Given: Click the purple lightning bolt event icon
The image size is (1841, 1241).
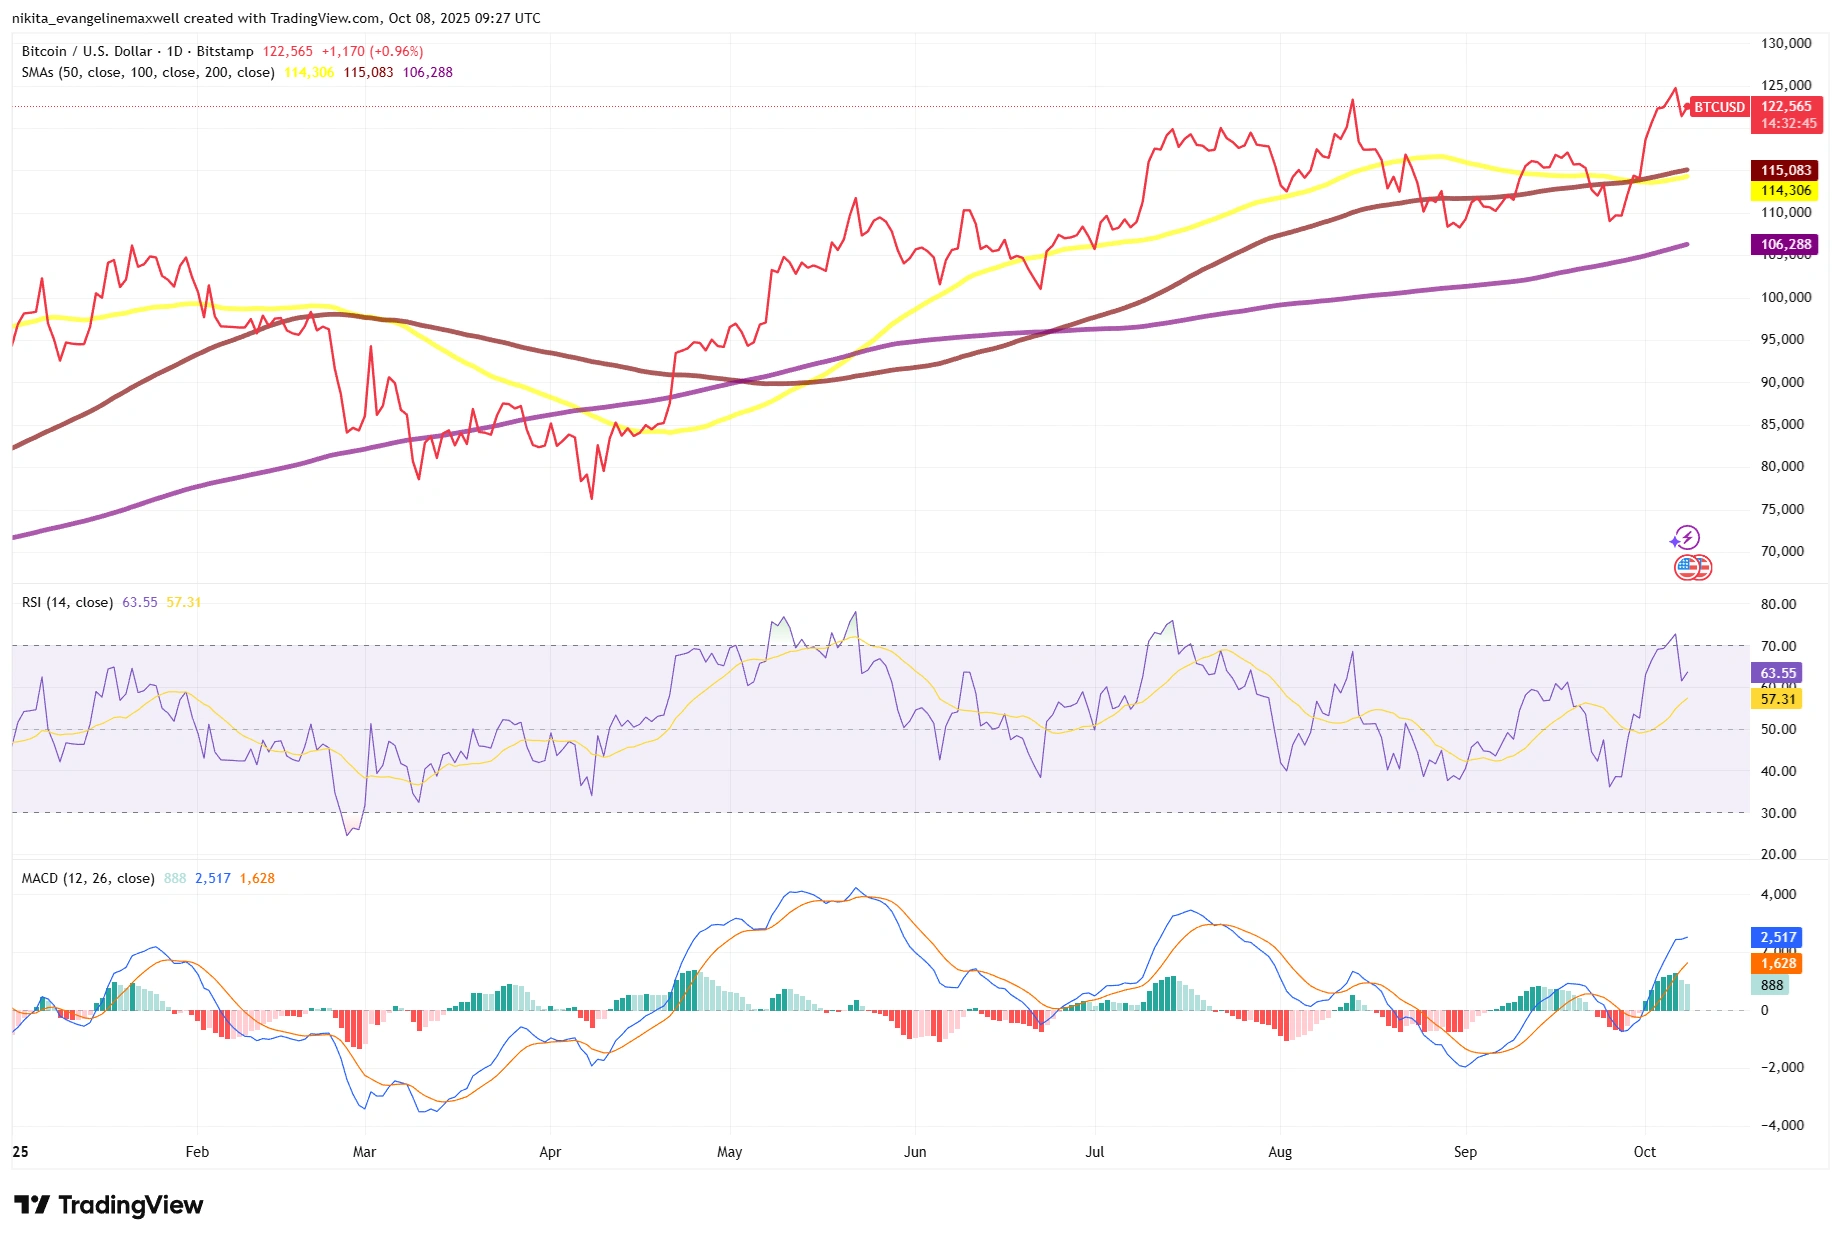Looking at the screenshot, I should point(1686,538).
